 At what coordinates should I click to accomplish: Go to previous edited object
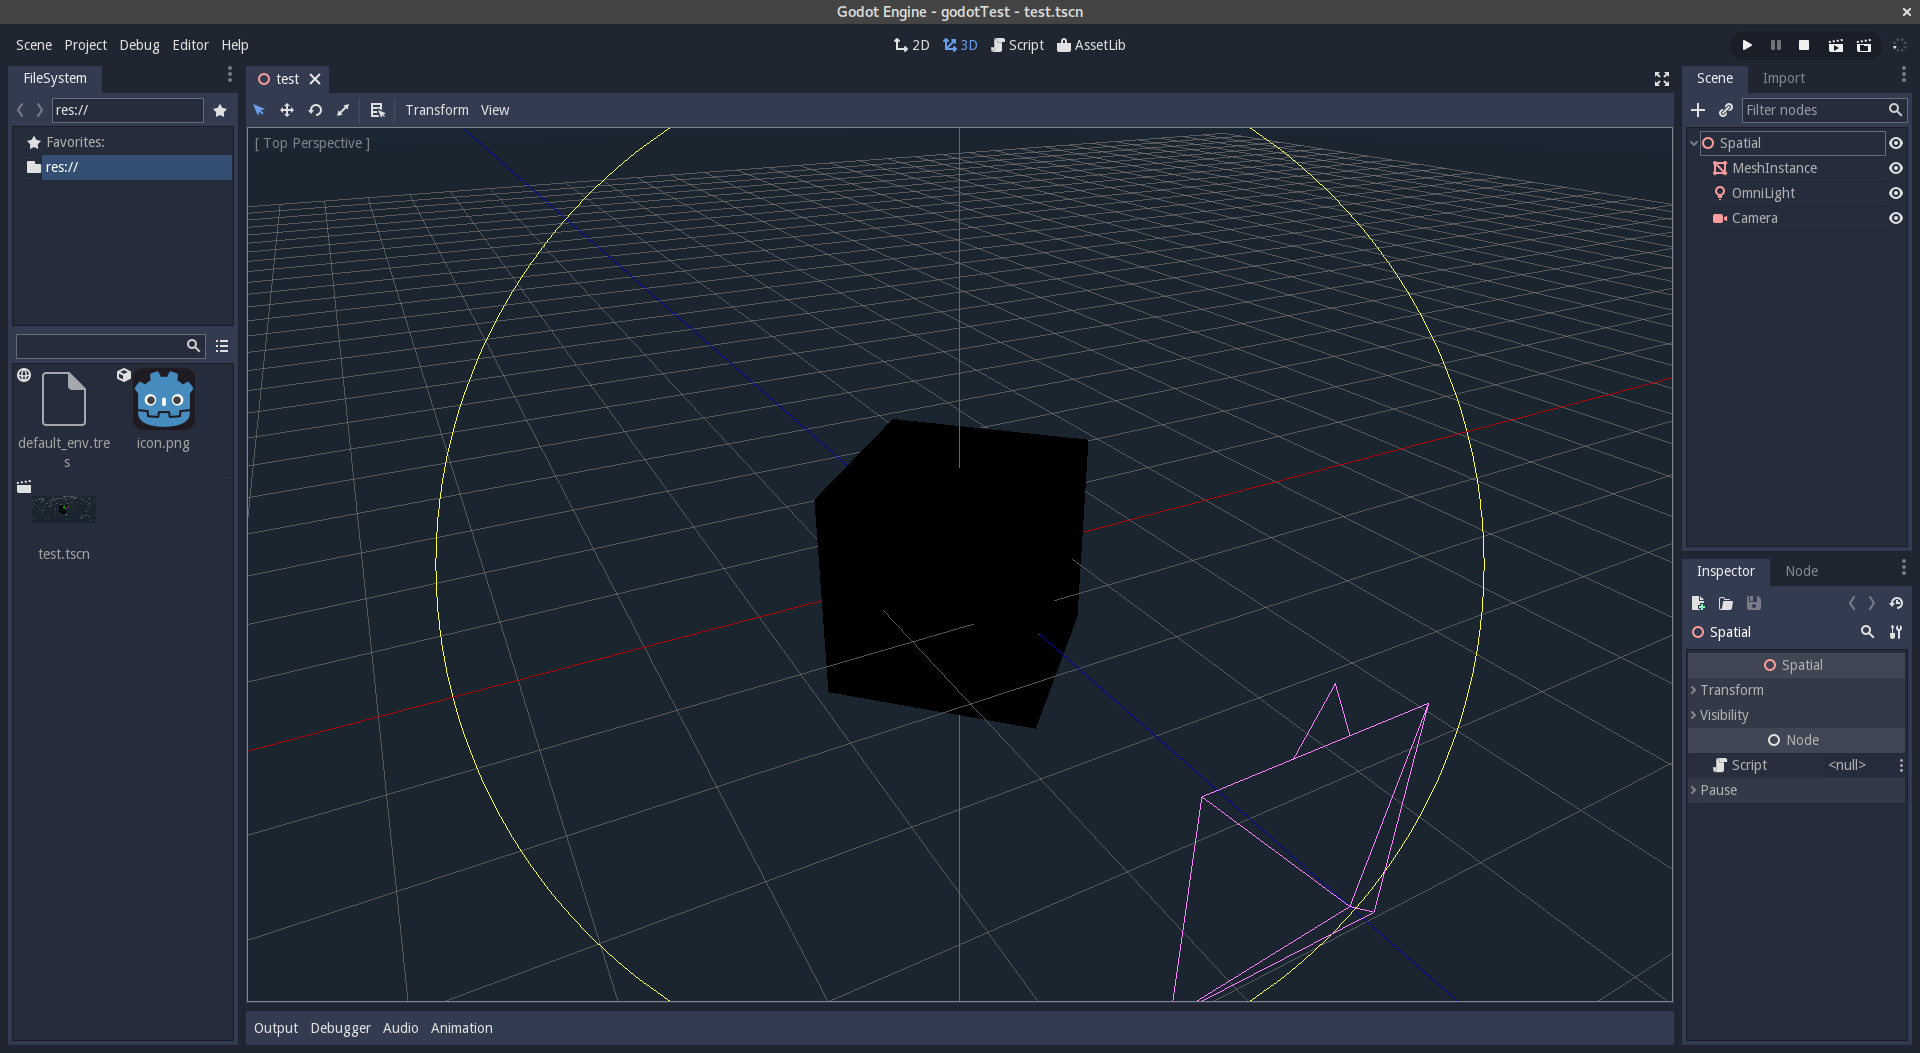1852,603
